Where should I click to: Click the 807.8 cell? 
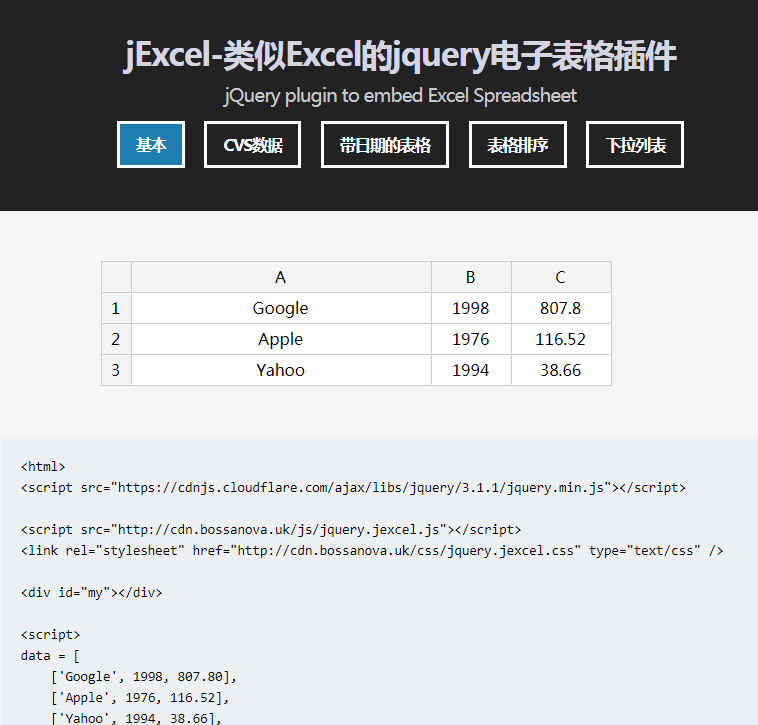(x=561, y=308)
